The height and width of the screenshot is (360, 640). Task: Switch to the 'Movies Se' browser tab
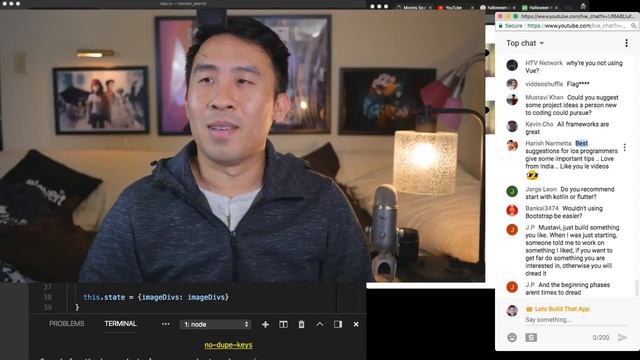[x=414, y=7]
